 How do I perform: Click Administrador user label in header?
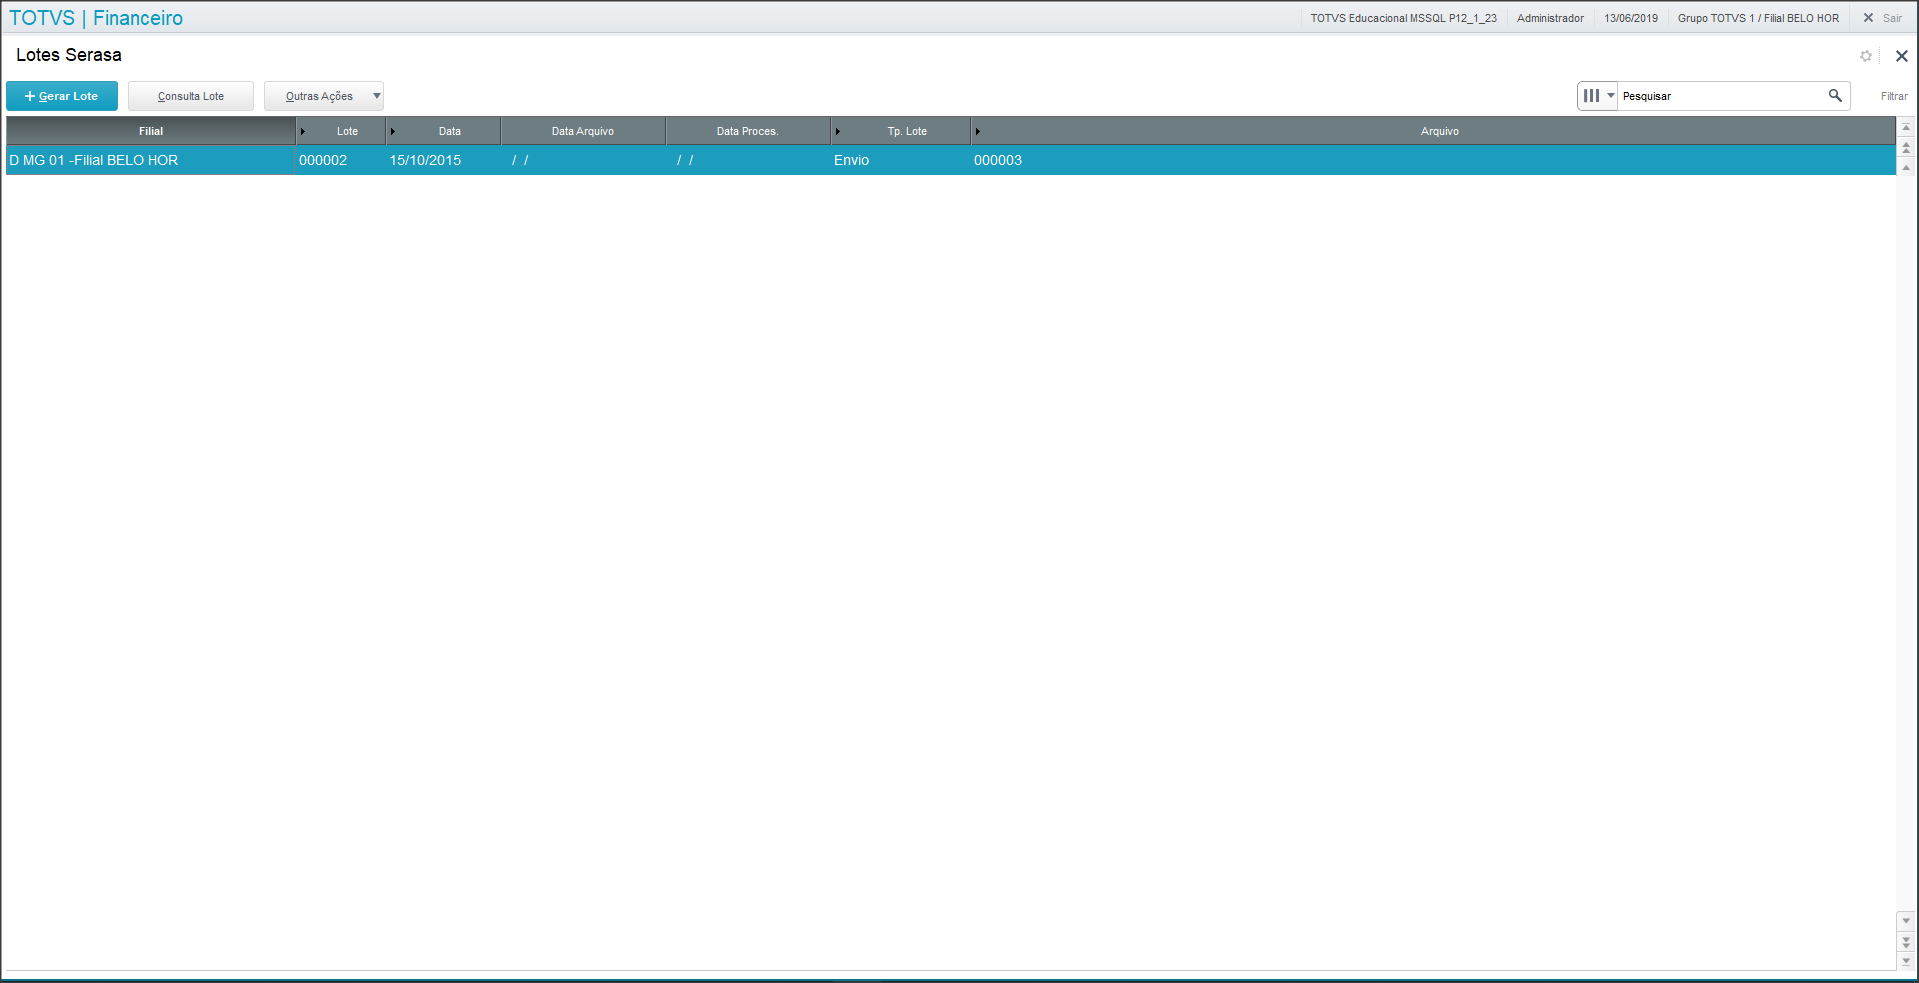1550,18
